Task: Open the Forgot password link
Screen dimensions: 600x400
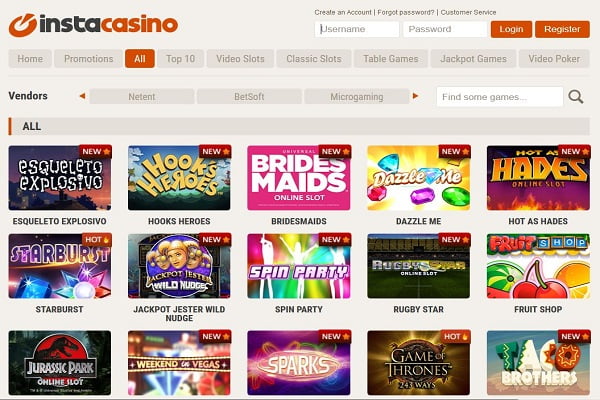Action: coord(406,12)
